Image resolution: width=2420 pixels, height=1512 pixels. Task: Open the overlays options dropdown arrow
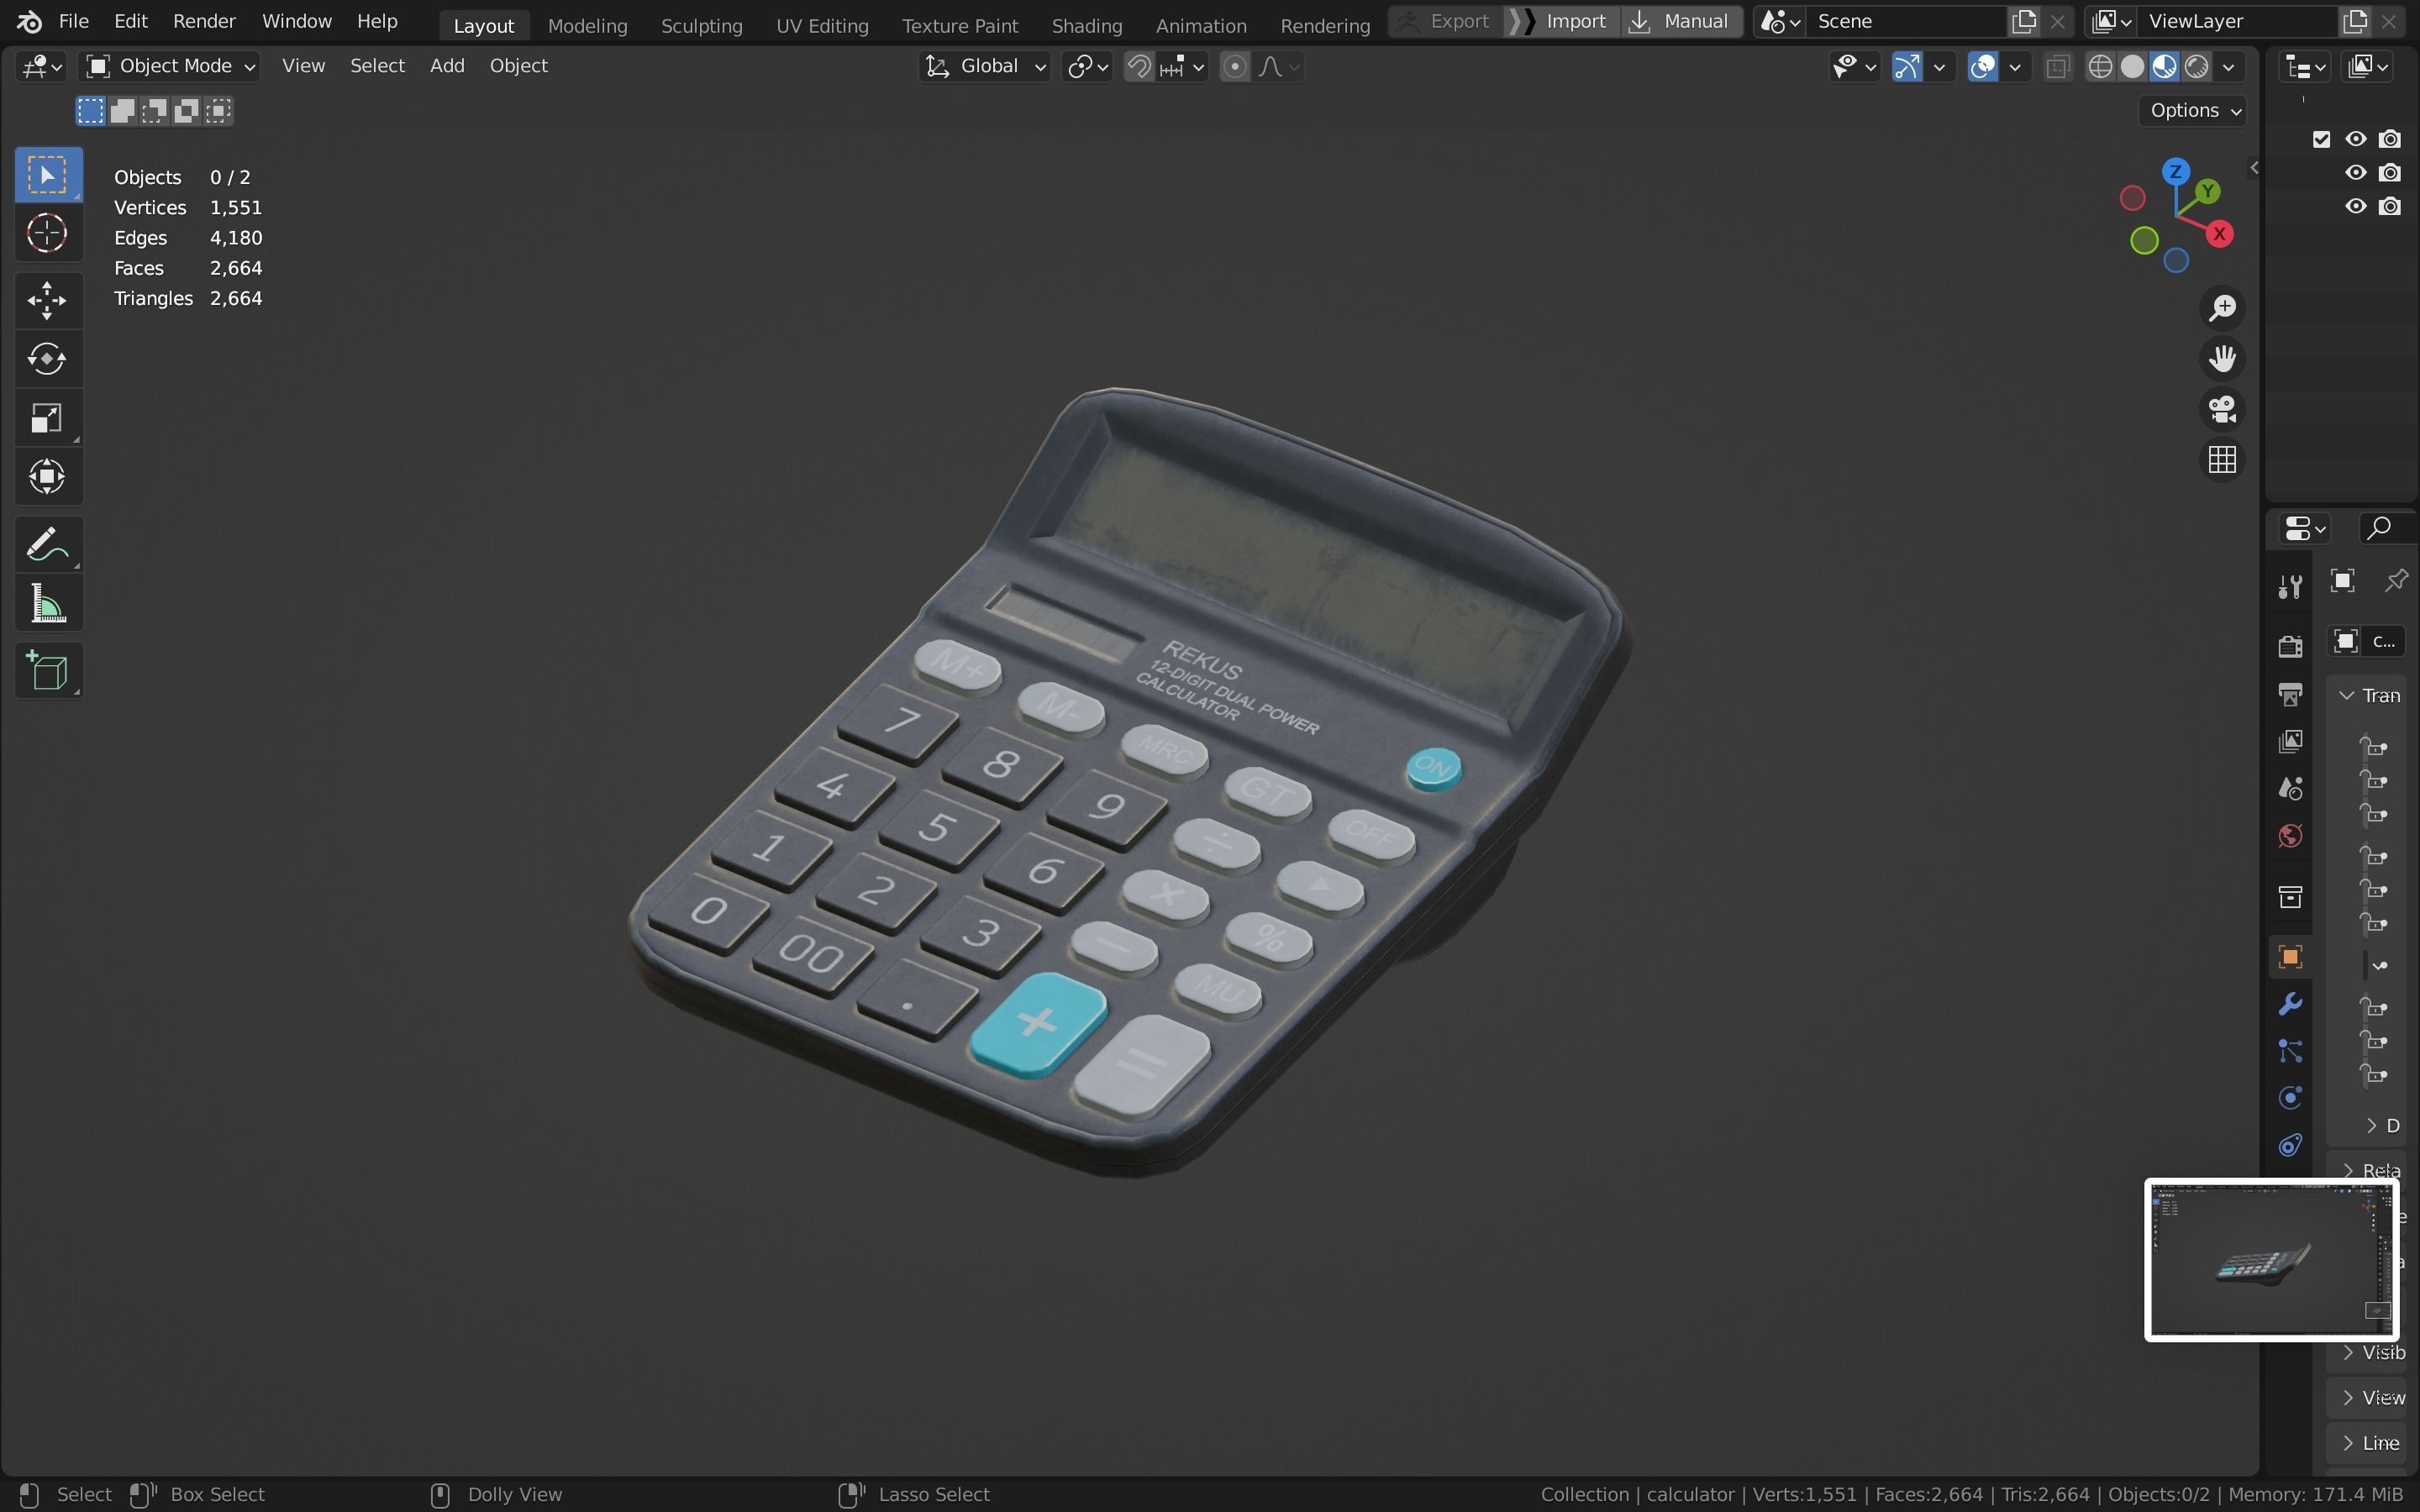click(2014, 66)
